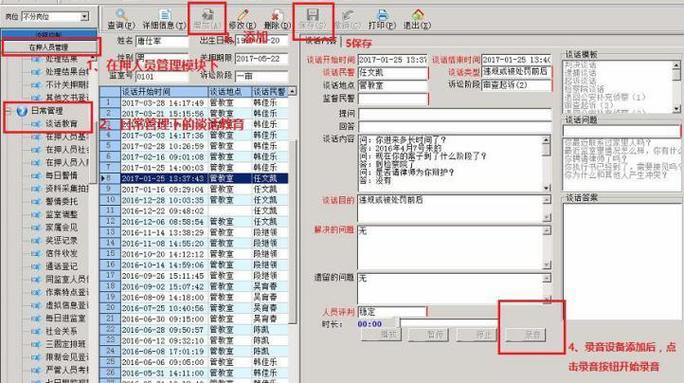Select row 2016-10-14 14:59:06 in the table
Image resolution: width=684 pixels, height=383 pixels.
[194, 264]
